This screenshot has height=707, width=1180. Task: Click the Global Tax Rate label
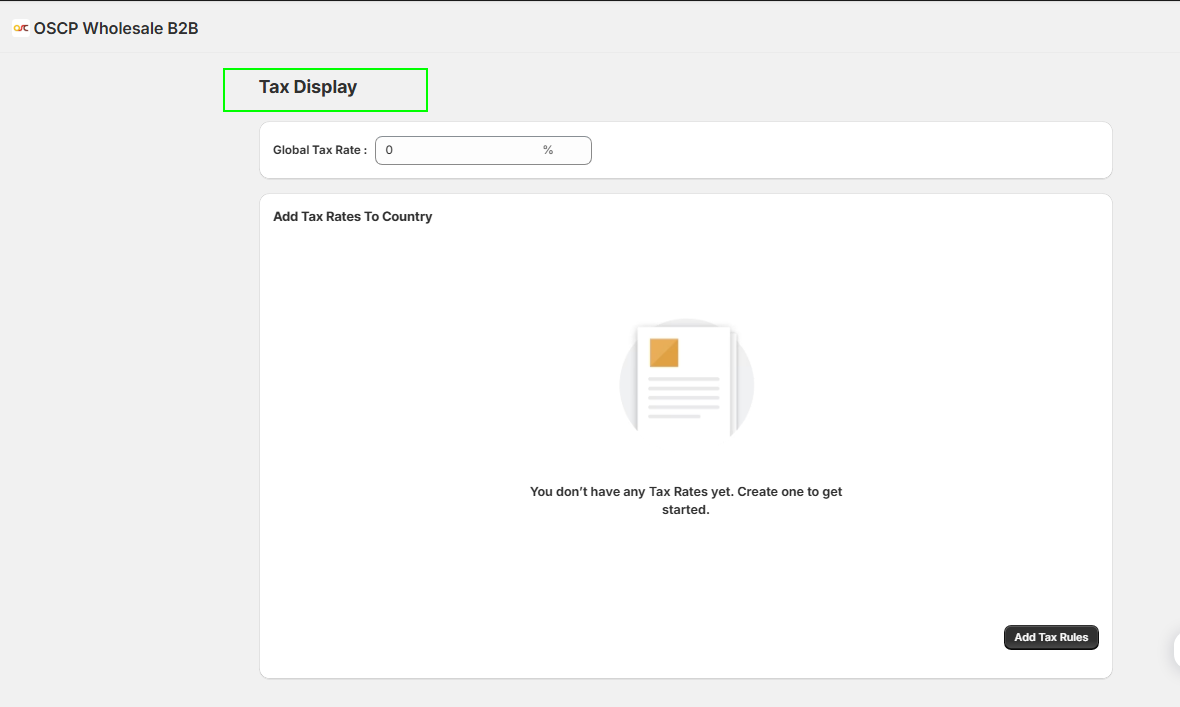pyautogui.click(x=318, y=149)
